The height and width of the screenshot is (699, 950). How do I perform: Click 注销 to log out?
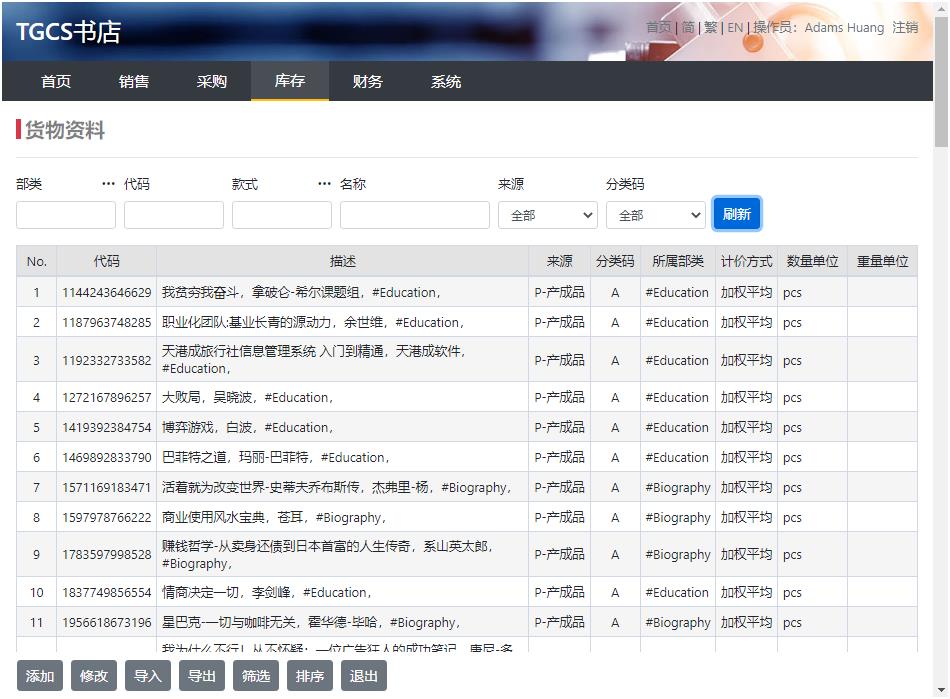point(905,27)
